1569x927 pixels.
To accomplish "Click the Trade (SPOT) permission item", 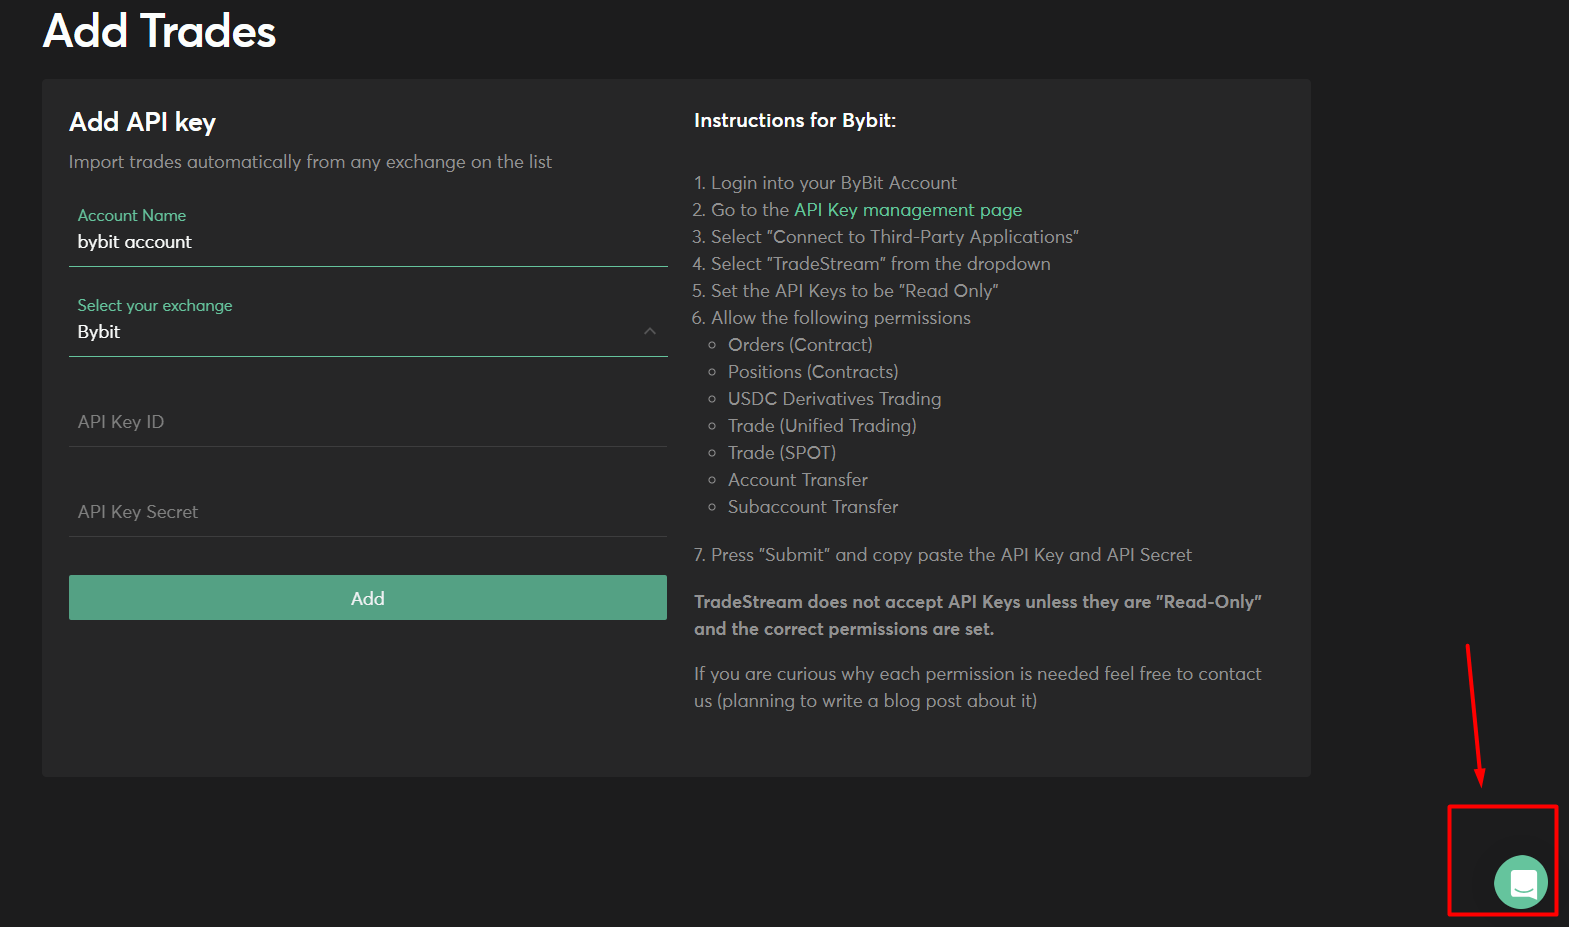I will point(781,453).
